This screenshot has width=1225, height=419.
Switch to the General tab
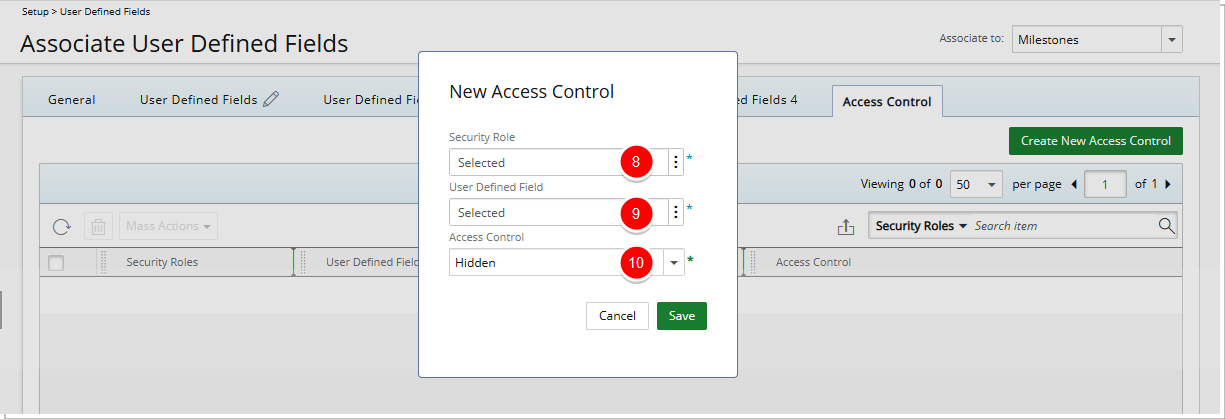[x=72, y=100]
